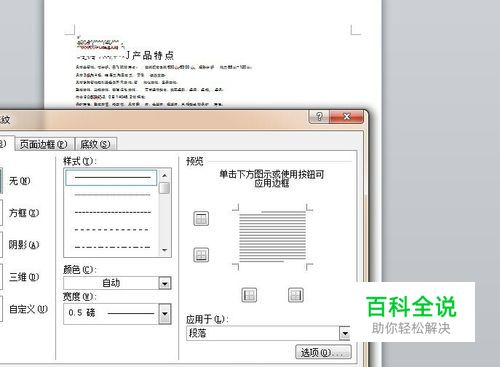Image resolution: width=500 pixels, height=367 pixels.
Task: Switch to the 底纹 tab
Action: pos(95,144)
